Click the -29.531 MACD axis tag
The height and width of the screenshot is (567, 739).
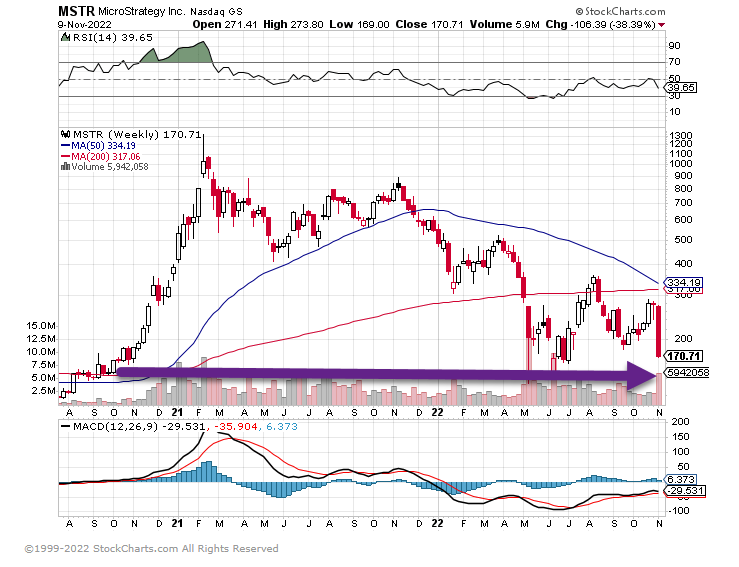[685, 491]
